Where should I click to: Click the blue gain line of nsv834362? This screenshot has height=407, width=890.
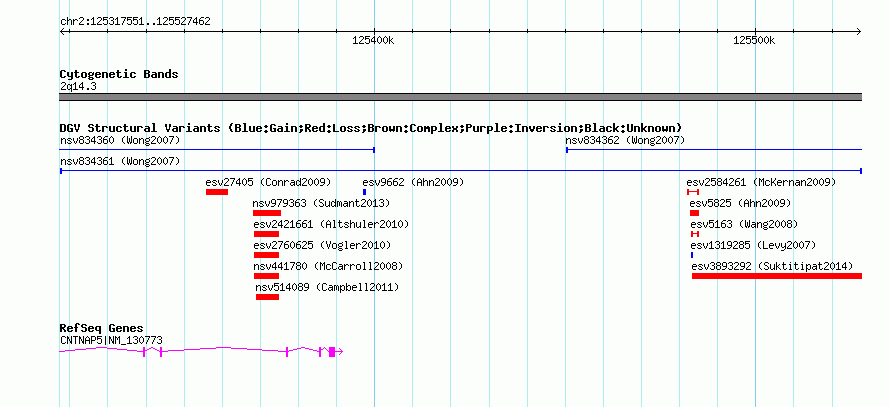714,150
